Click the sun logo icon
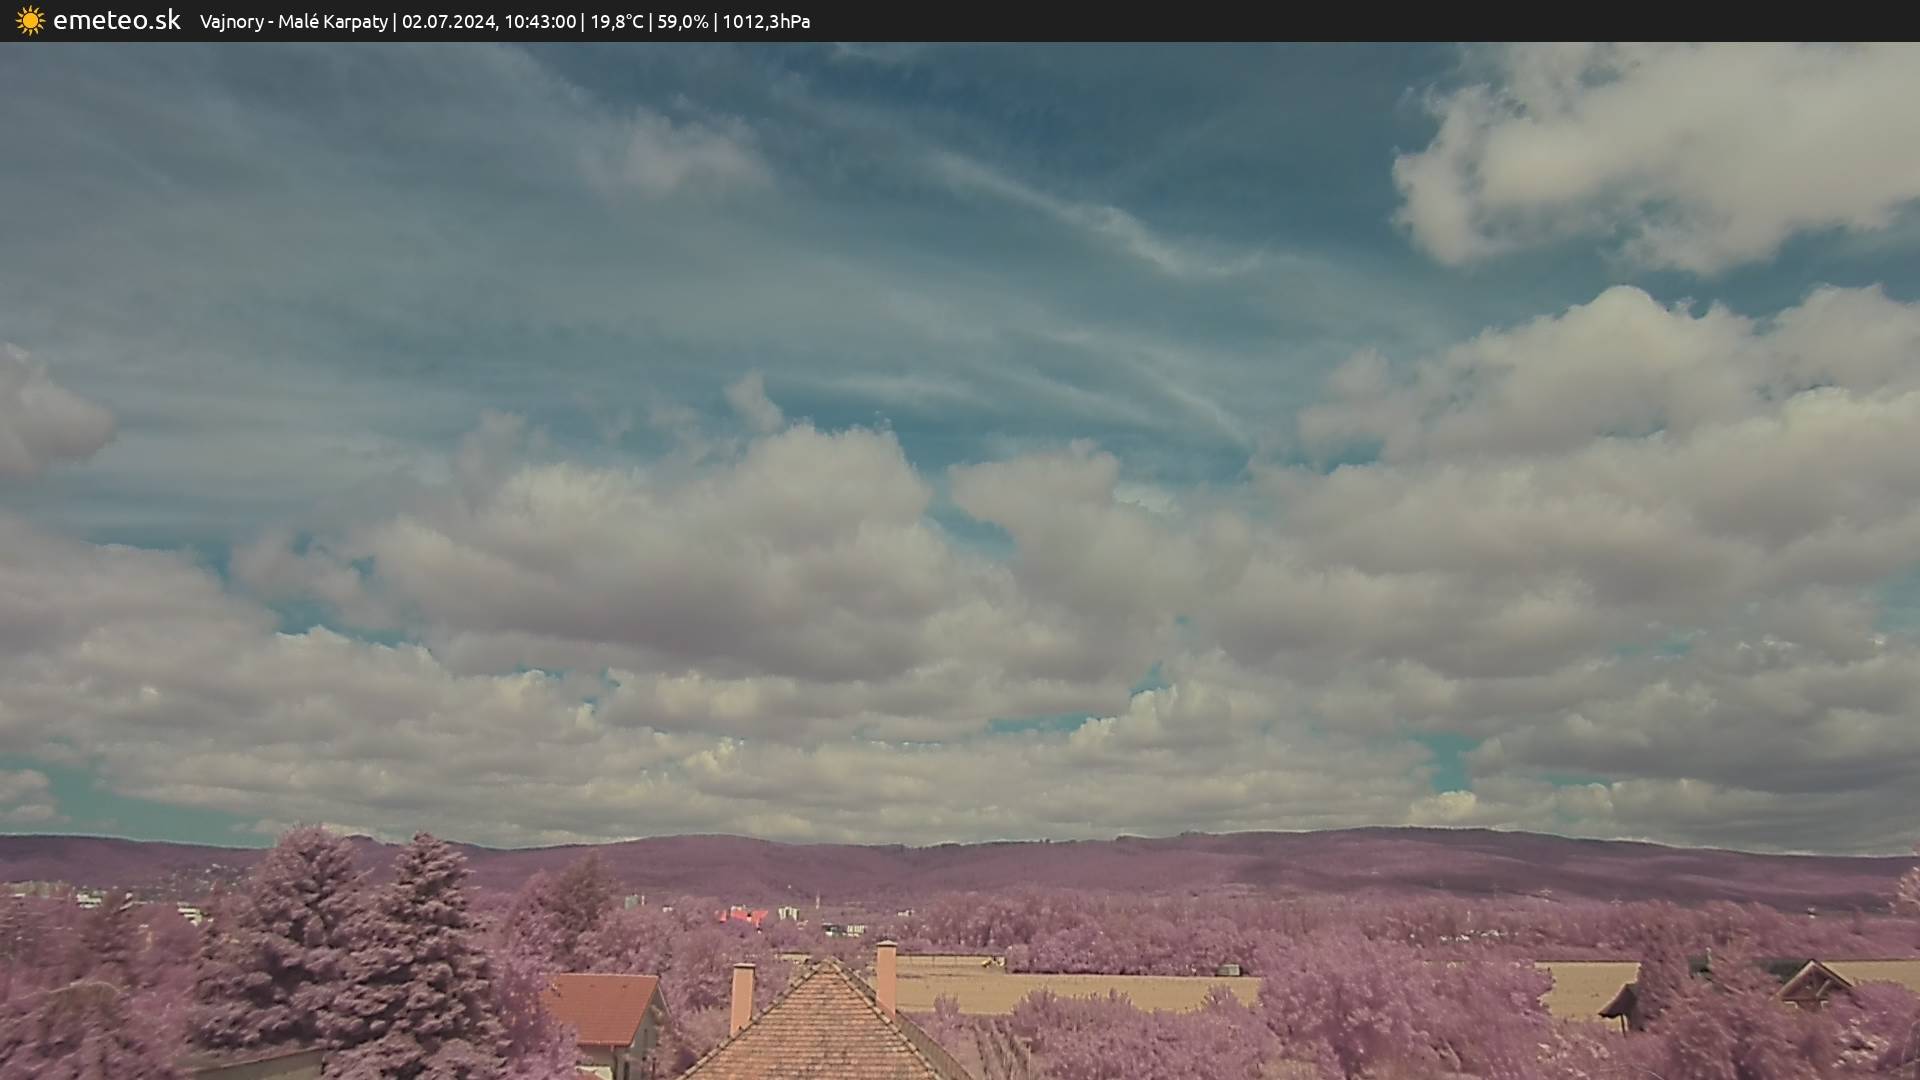Viewport: 1920px width, 1080px height. tap(30, 20)
